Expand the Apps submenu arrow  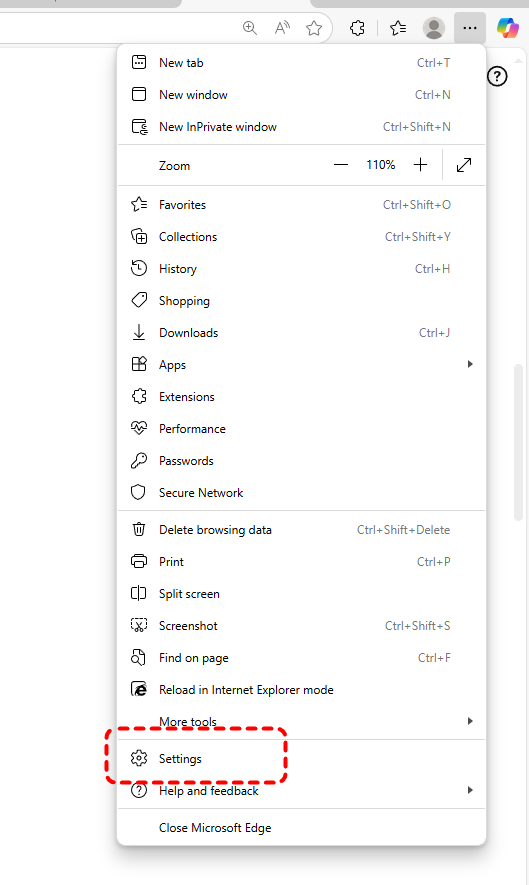[x=470, y=365]
